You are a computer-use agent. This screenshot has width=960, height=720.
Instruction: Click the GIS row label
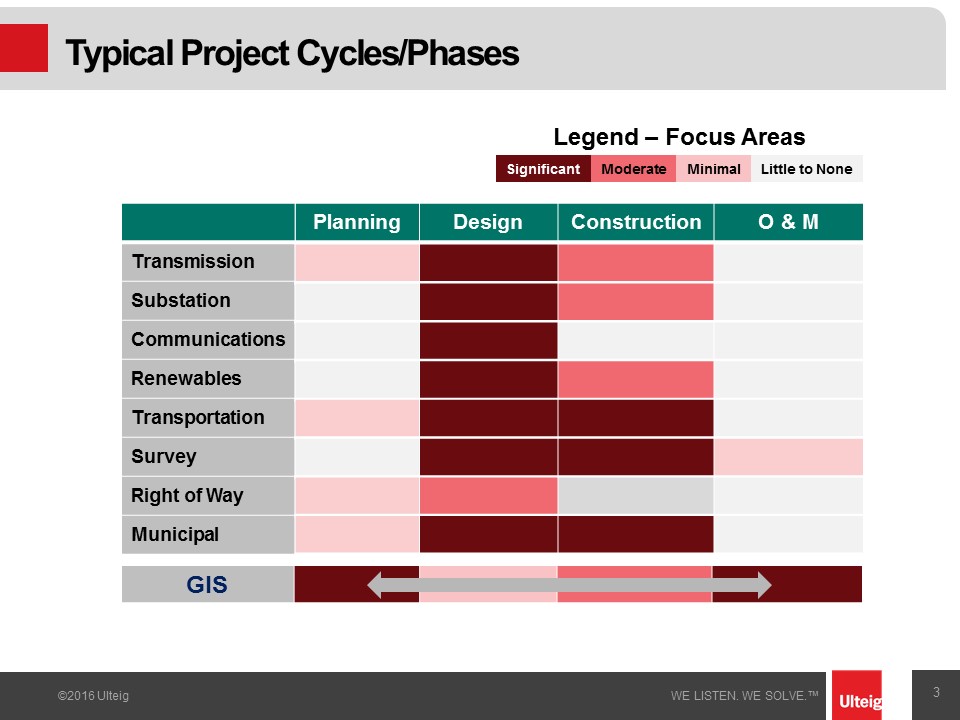click(208, 584)
